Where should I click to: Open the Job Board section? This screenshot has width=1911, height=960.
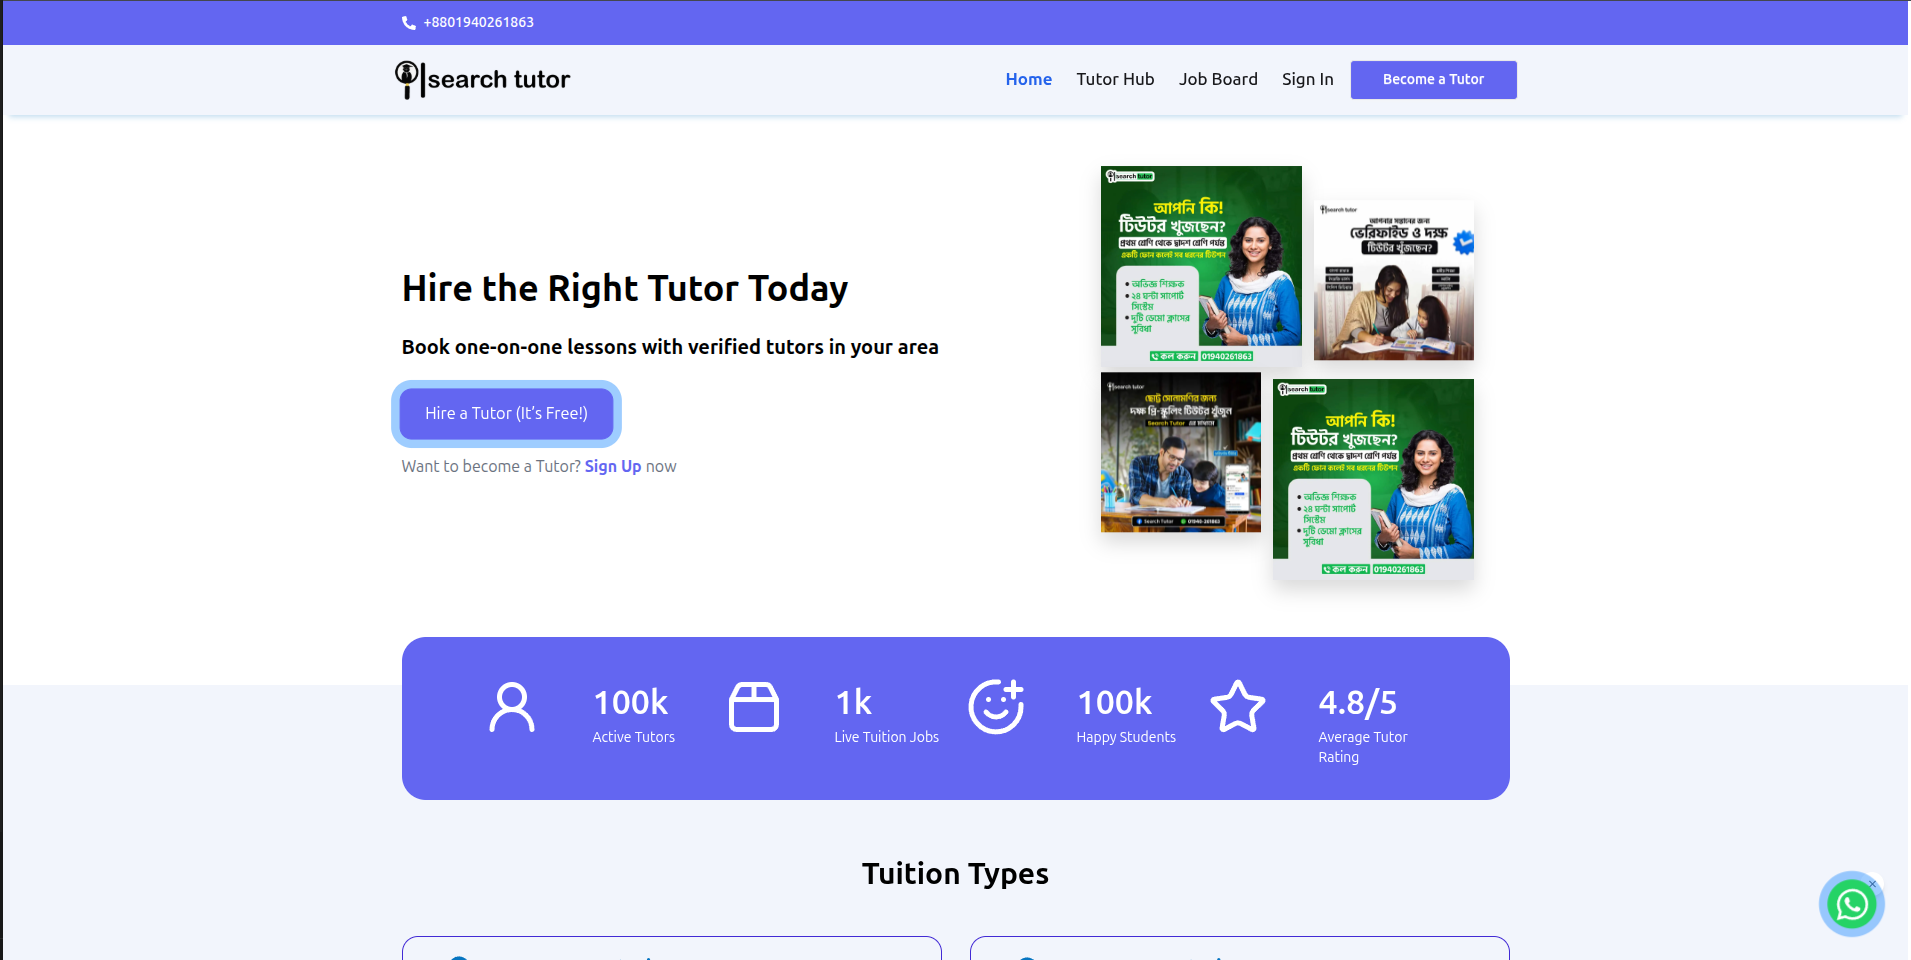click(1218, 79)
